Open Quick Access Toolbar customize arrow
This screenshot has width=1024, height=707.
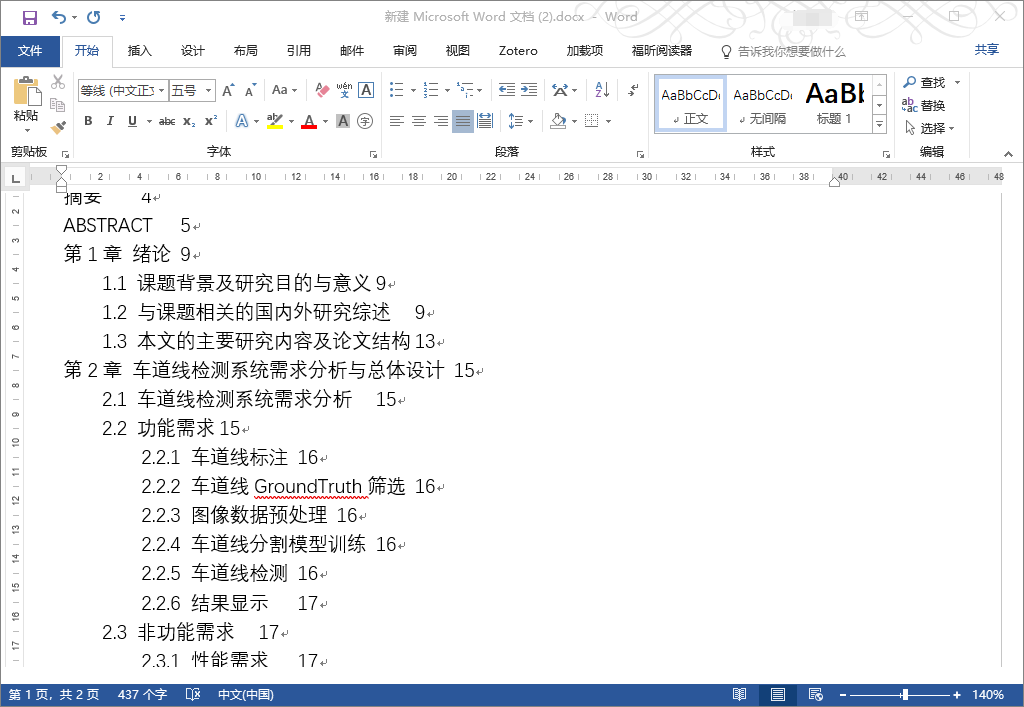click(x=122, y=18)
